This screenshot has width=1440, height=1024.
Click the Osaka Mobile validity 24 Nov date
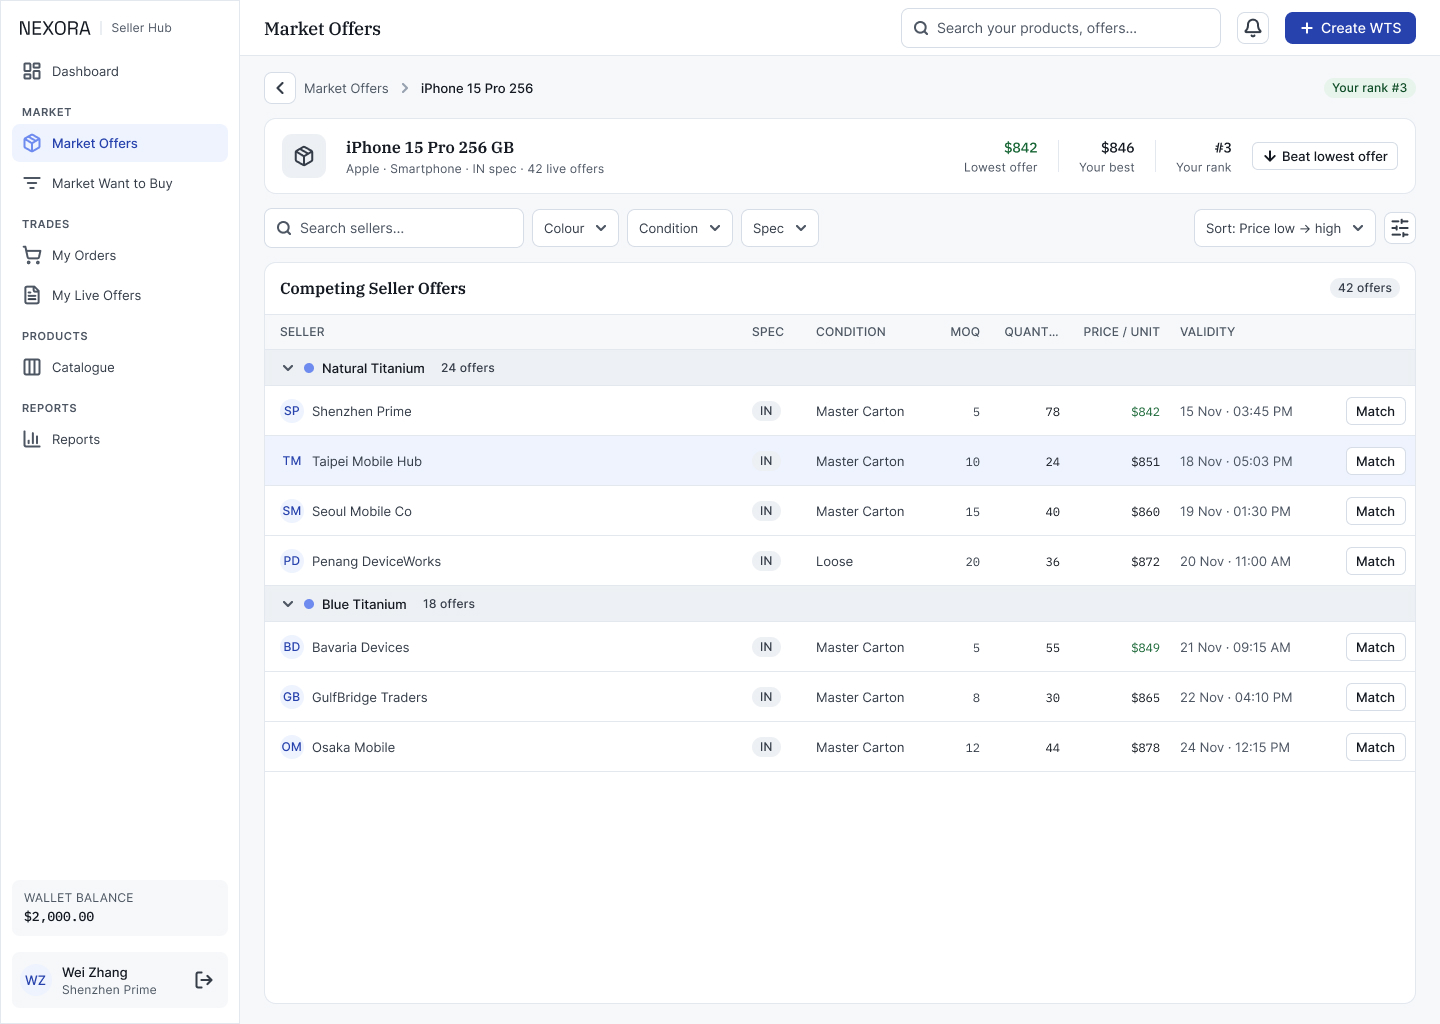(x=1235, y=747)
